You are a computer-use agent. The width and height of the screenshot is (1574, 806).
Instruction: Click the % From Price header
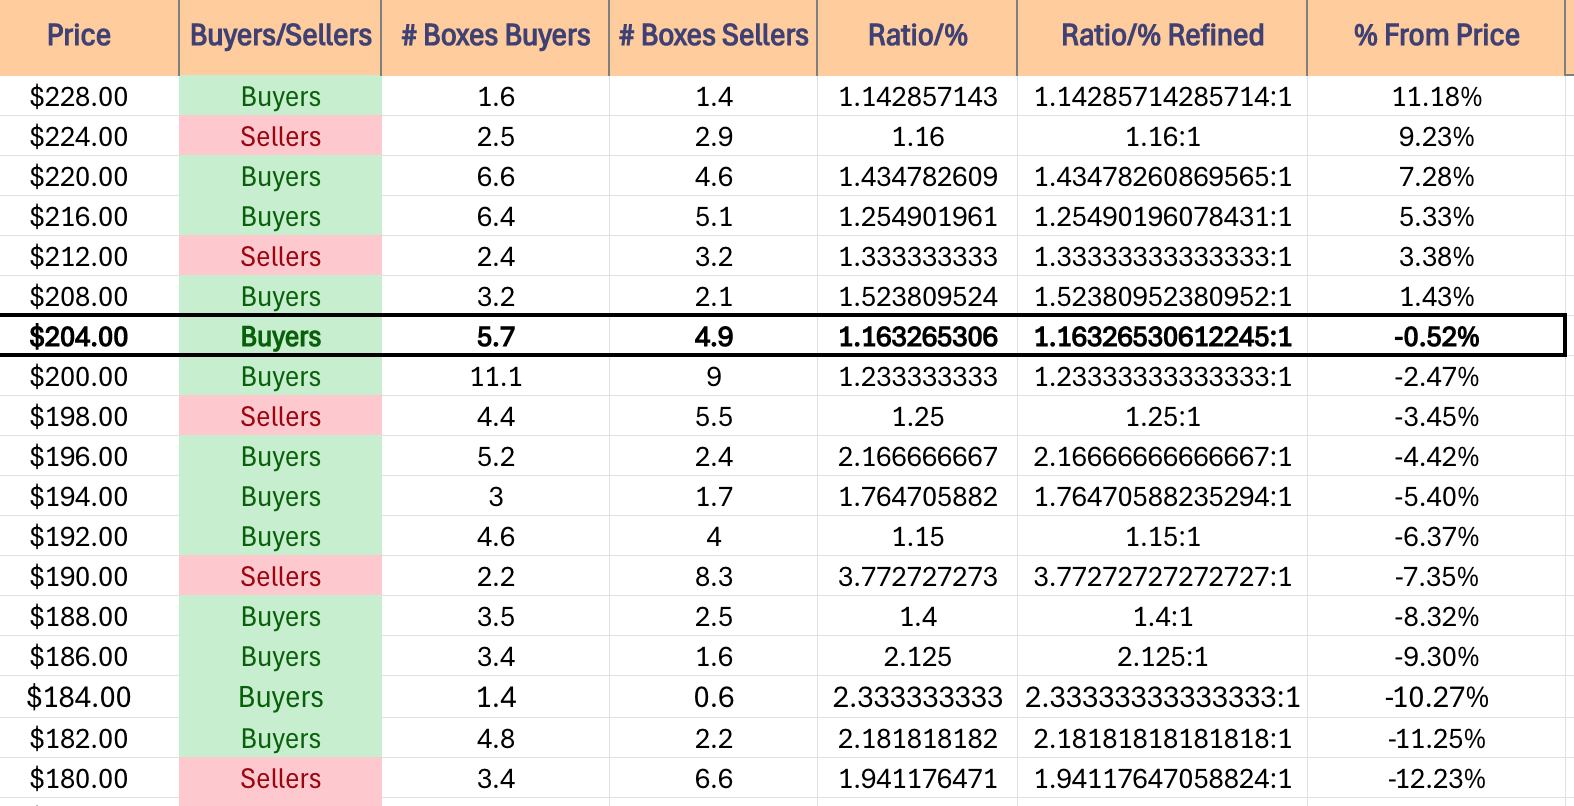coord(1436,36)
